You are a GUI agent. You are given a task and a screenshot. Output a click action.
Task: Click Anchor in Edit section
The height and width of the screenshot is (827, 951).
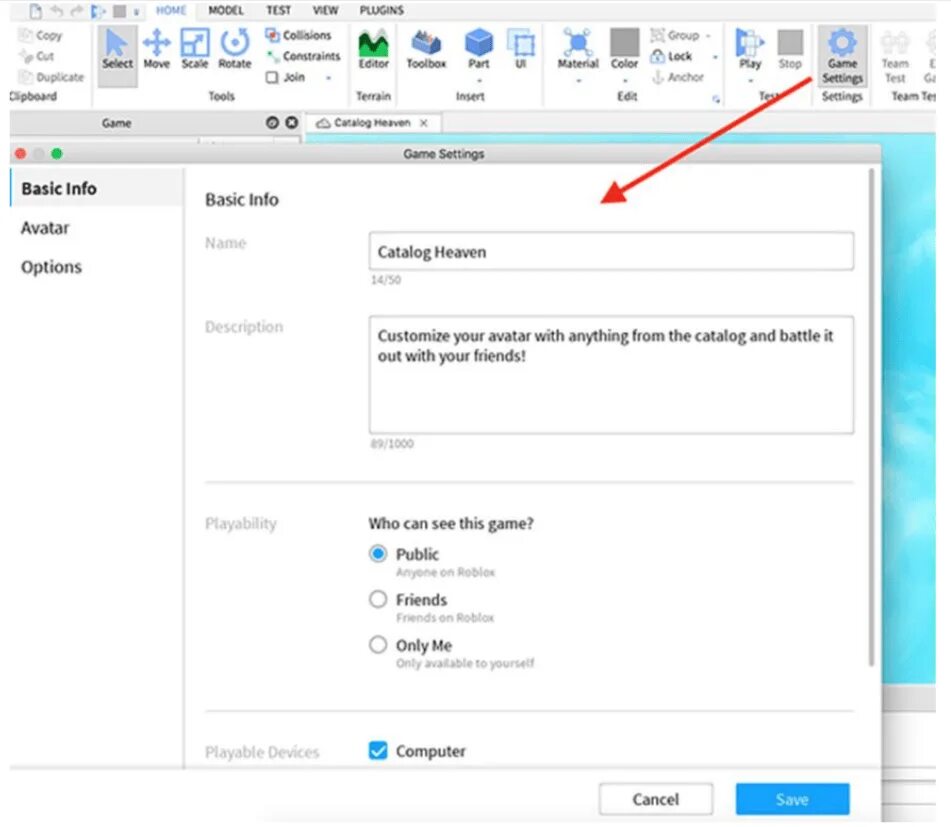(677, 78)
